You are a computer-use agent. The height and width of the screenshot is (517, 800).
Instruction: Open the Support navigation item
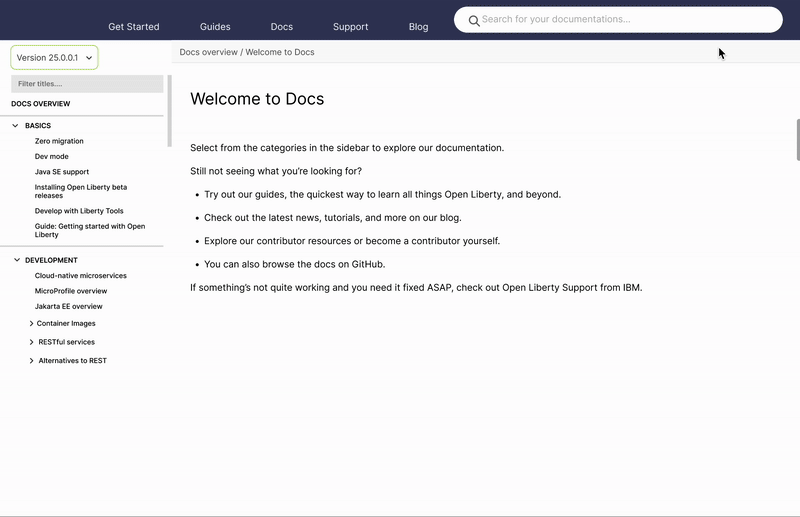[351, 27]
